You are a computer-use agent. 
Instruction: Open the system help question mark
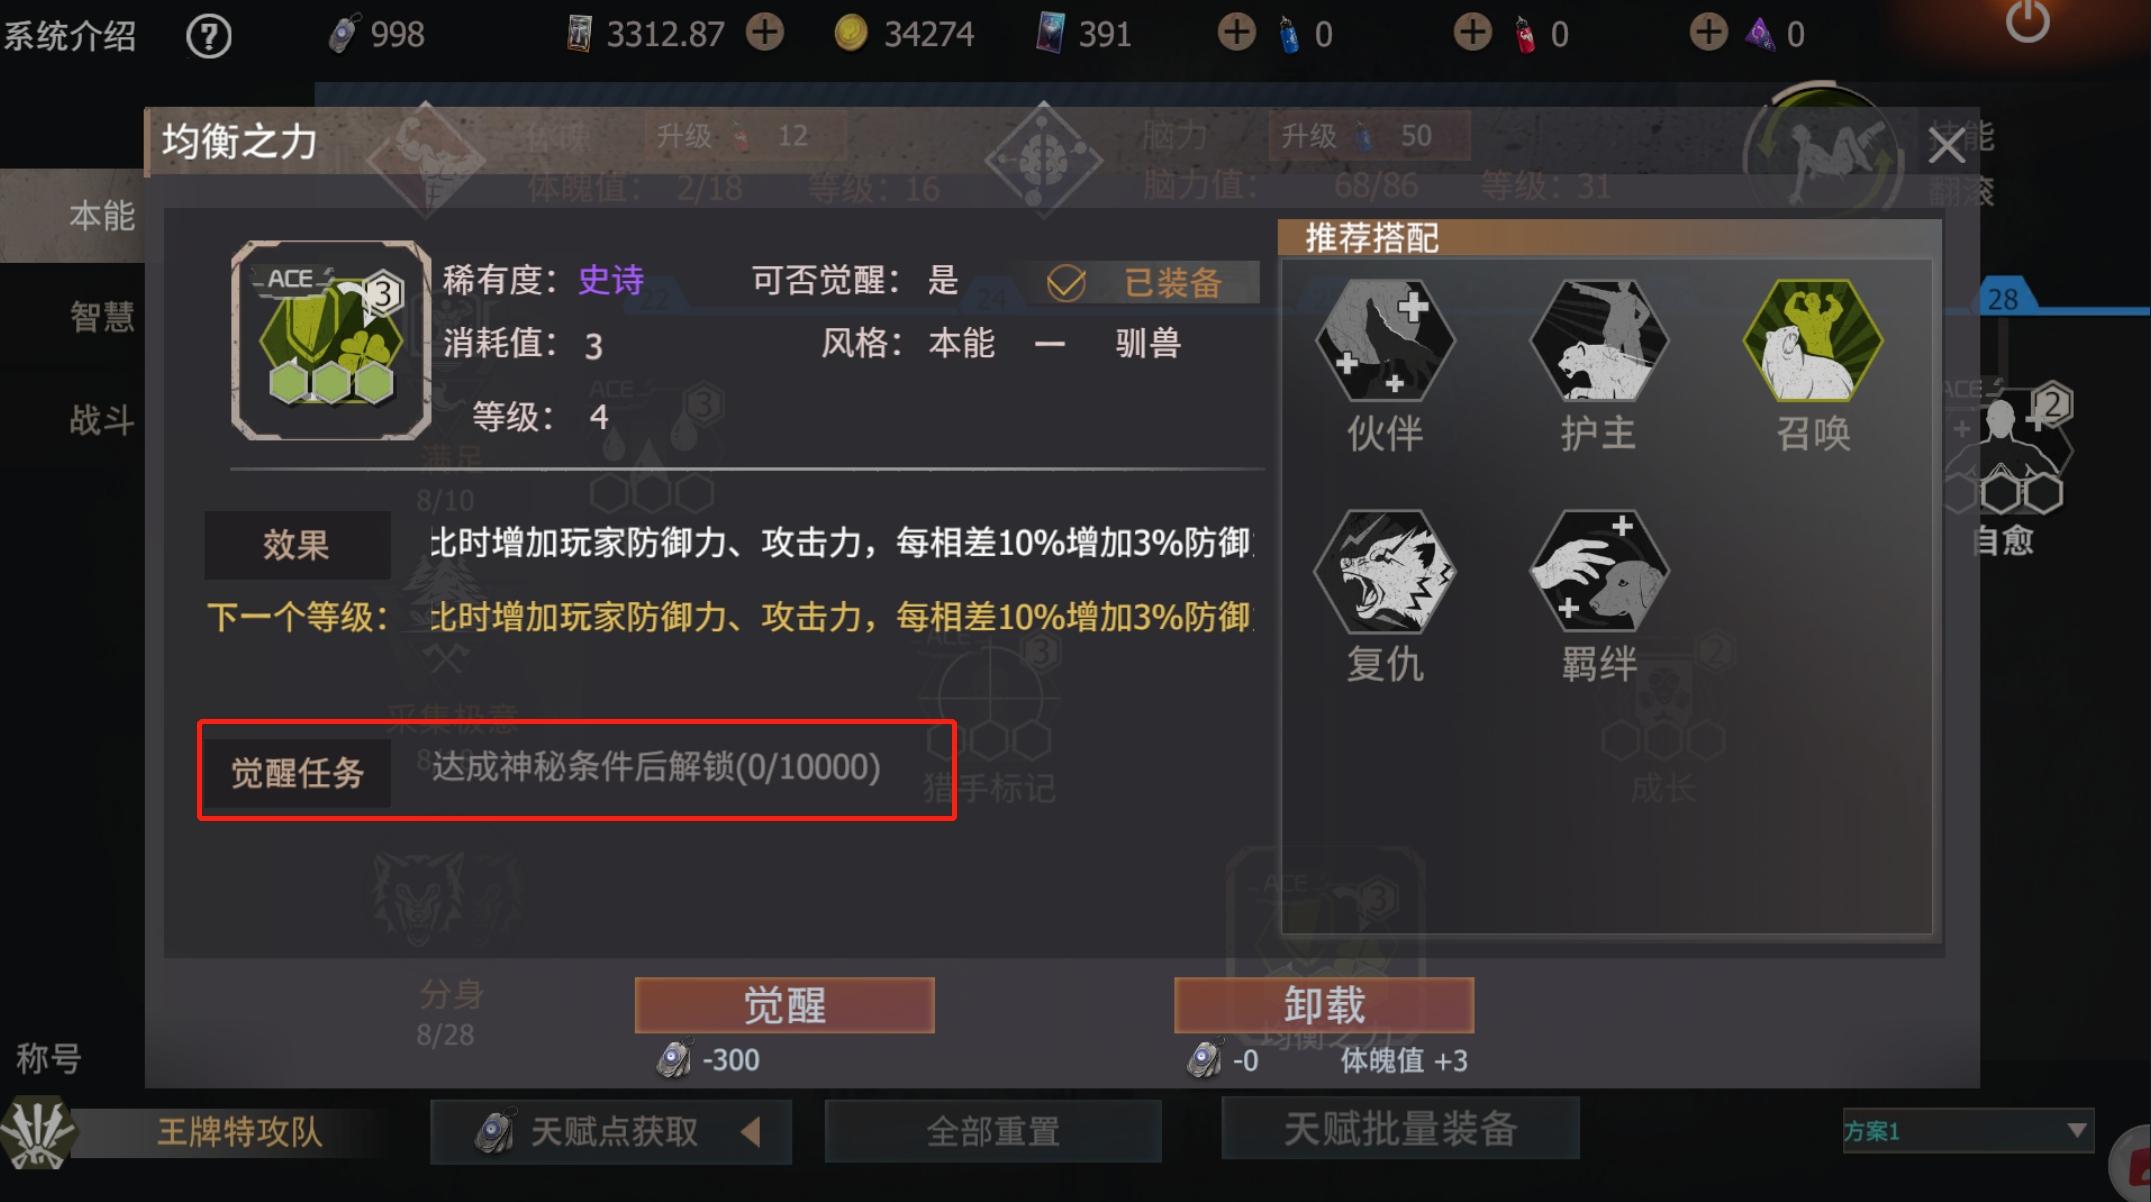(208, 36)
